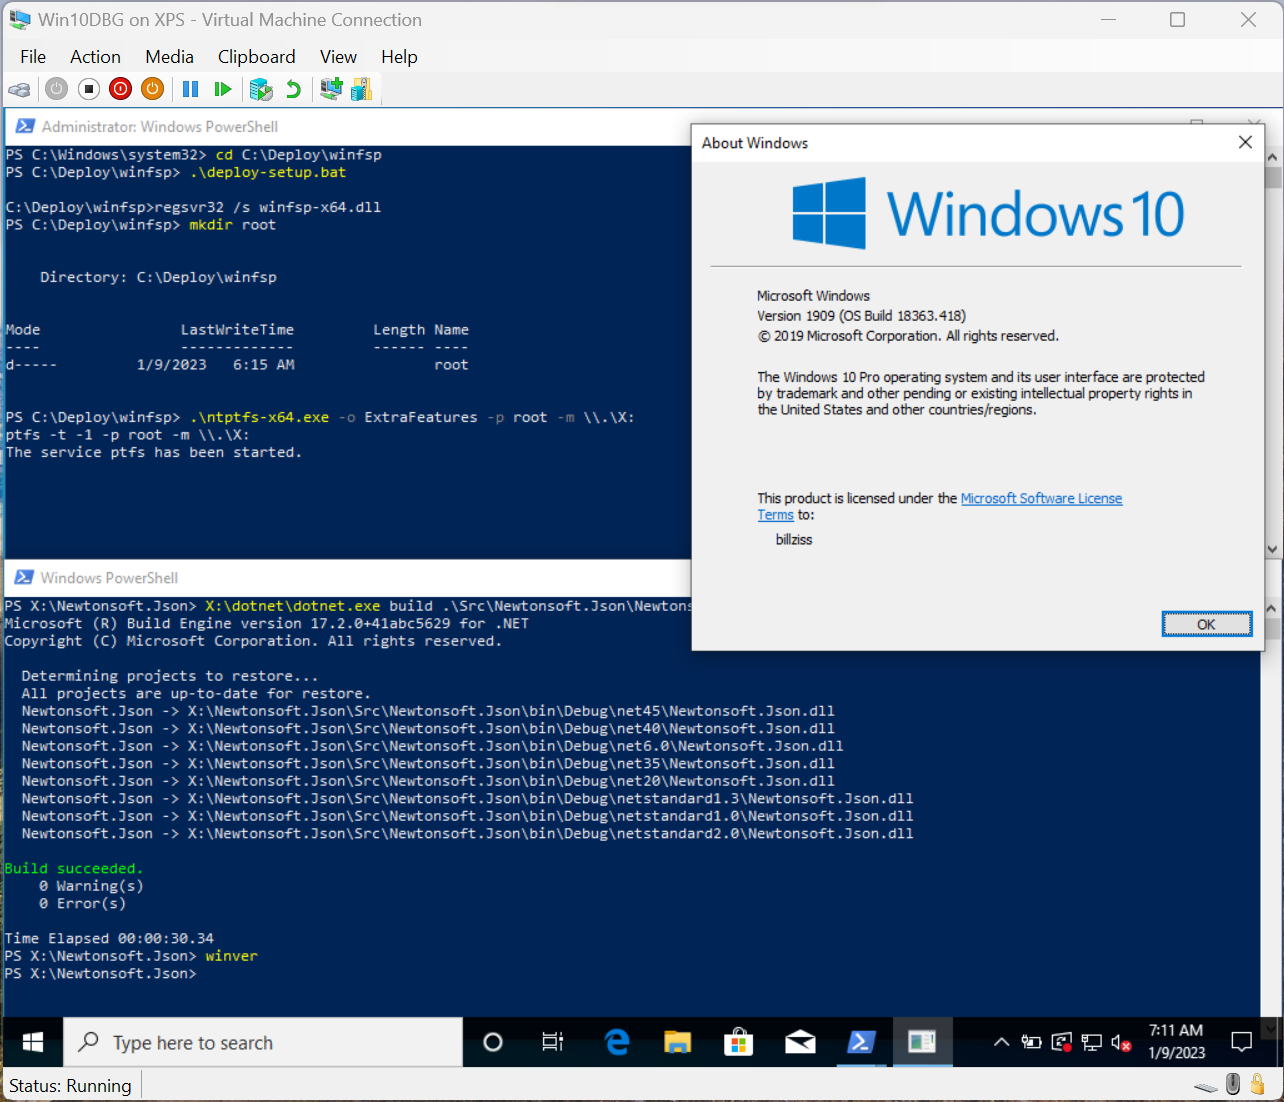Screen dimensions: 1284x1102
Task: Open Windows PowerShell from the taskbar
Action: [861, 1041]
